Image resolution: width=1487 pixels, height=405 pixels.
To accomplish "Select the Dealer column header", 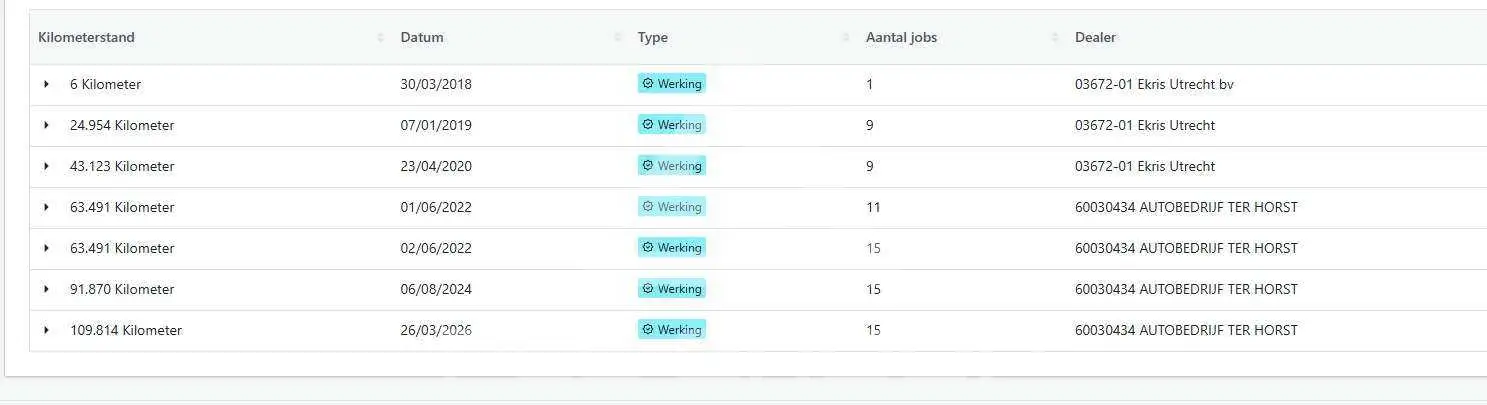I will click(1095, 37).
